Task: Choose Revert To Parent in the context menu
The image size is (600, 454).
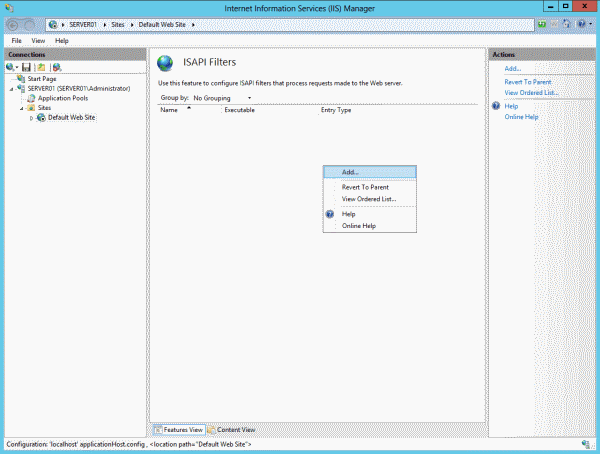Action: point(370,187)
